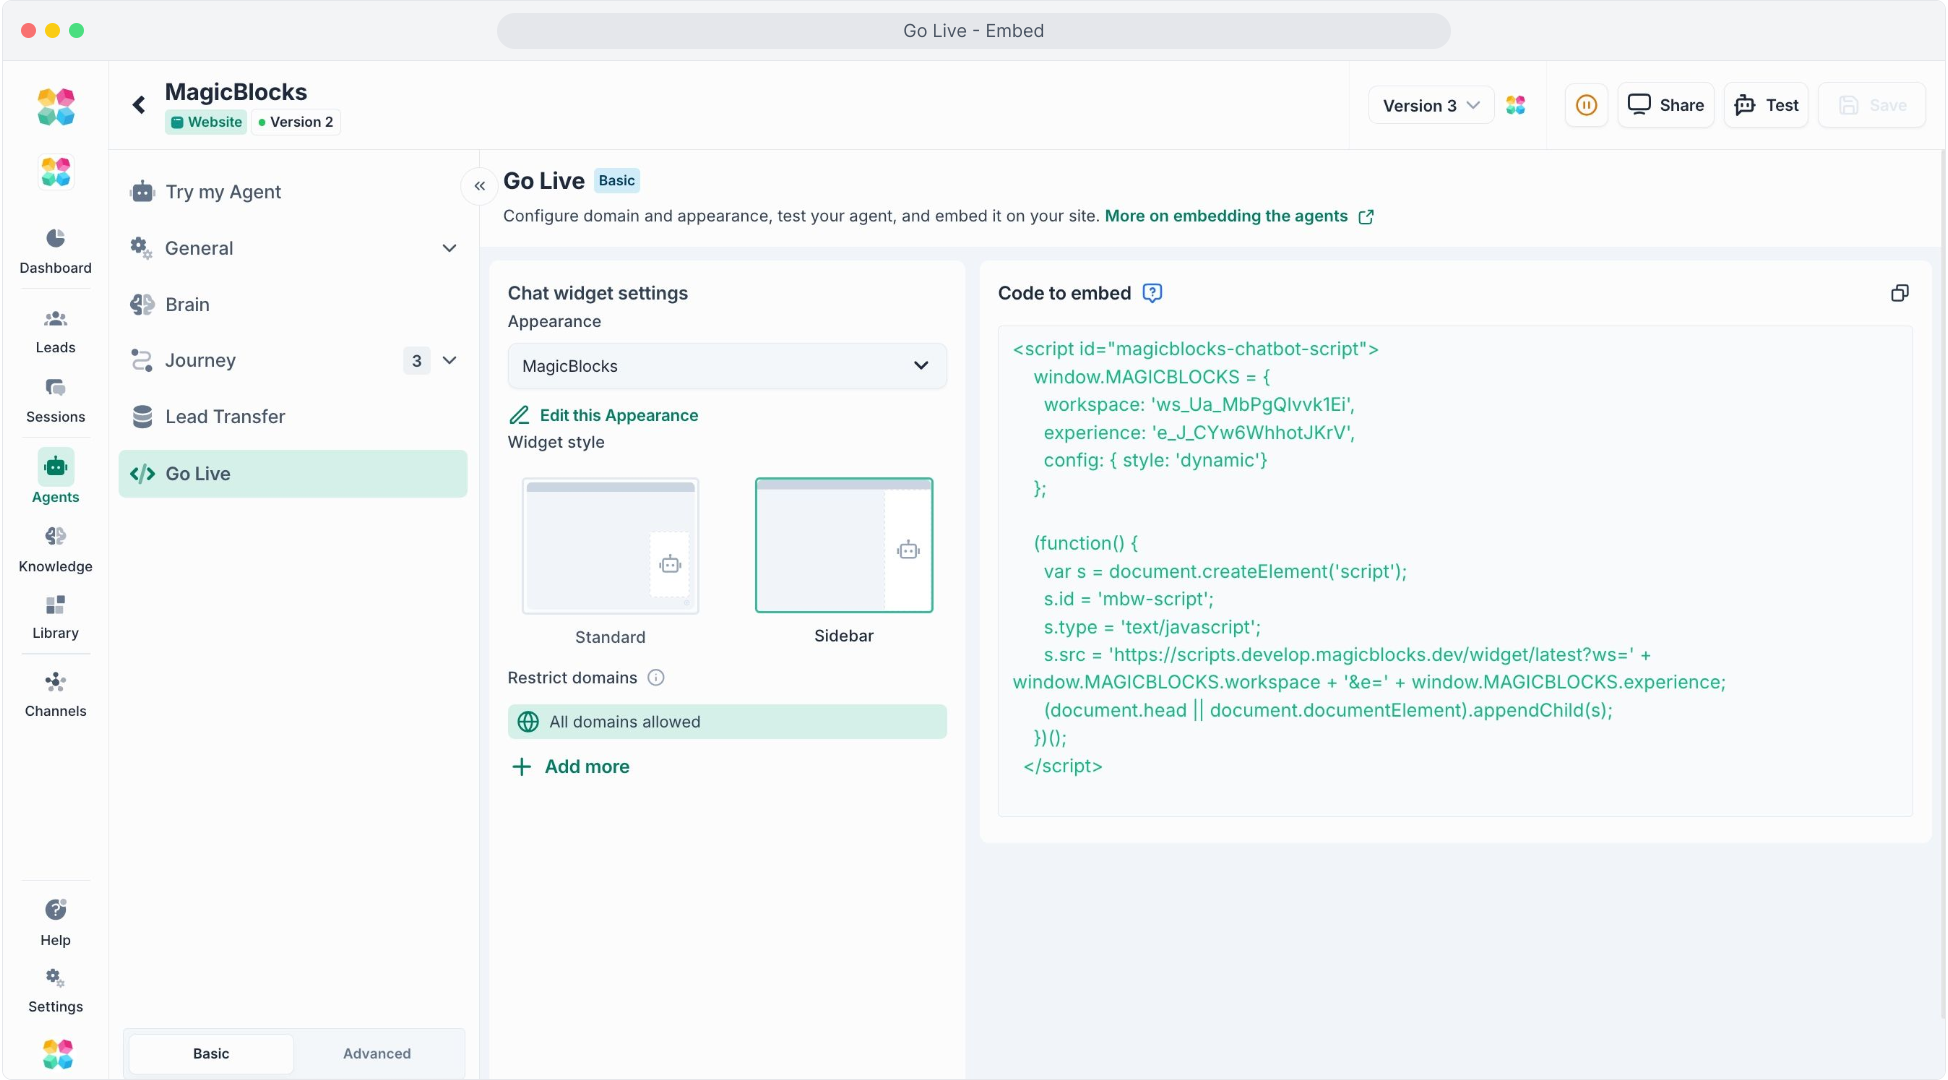Copy the embed code with the copy icon
The width and height of the screenshot is (1948, 1080).
point(1899,293)
